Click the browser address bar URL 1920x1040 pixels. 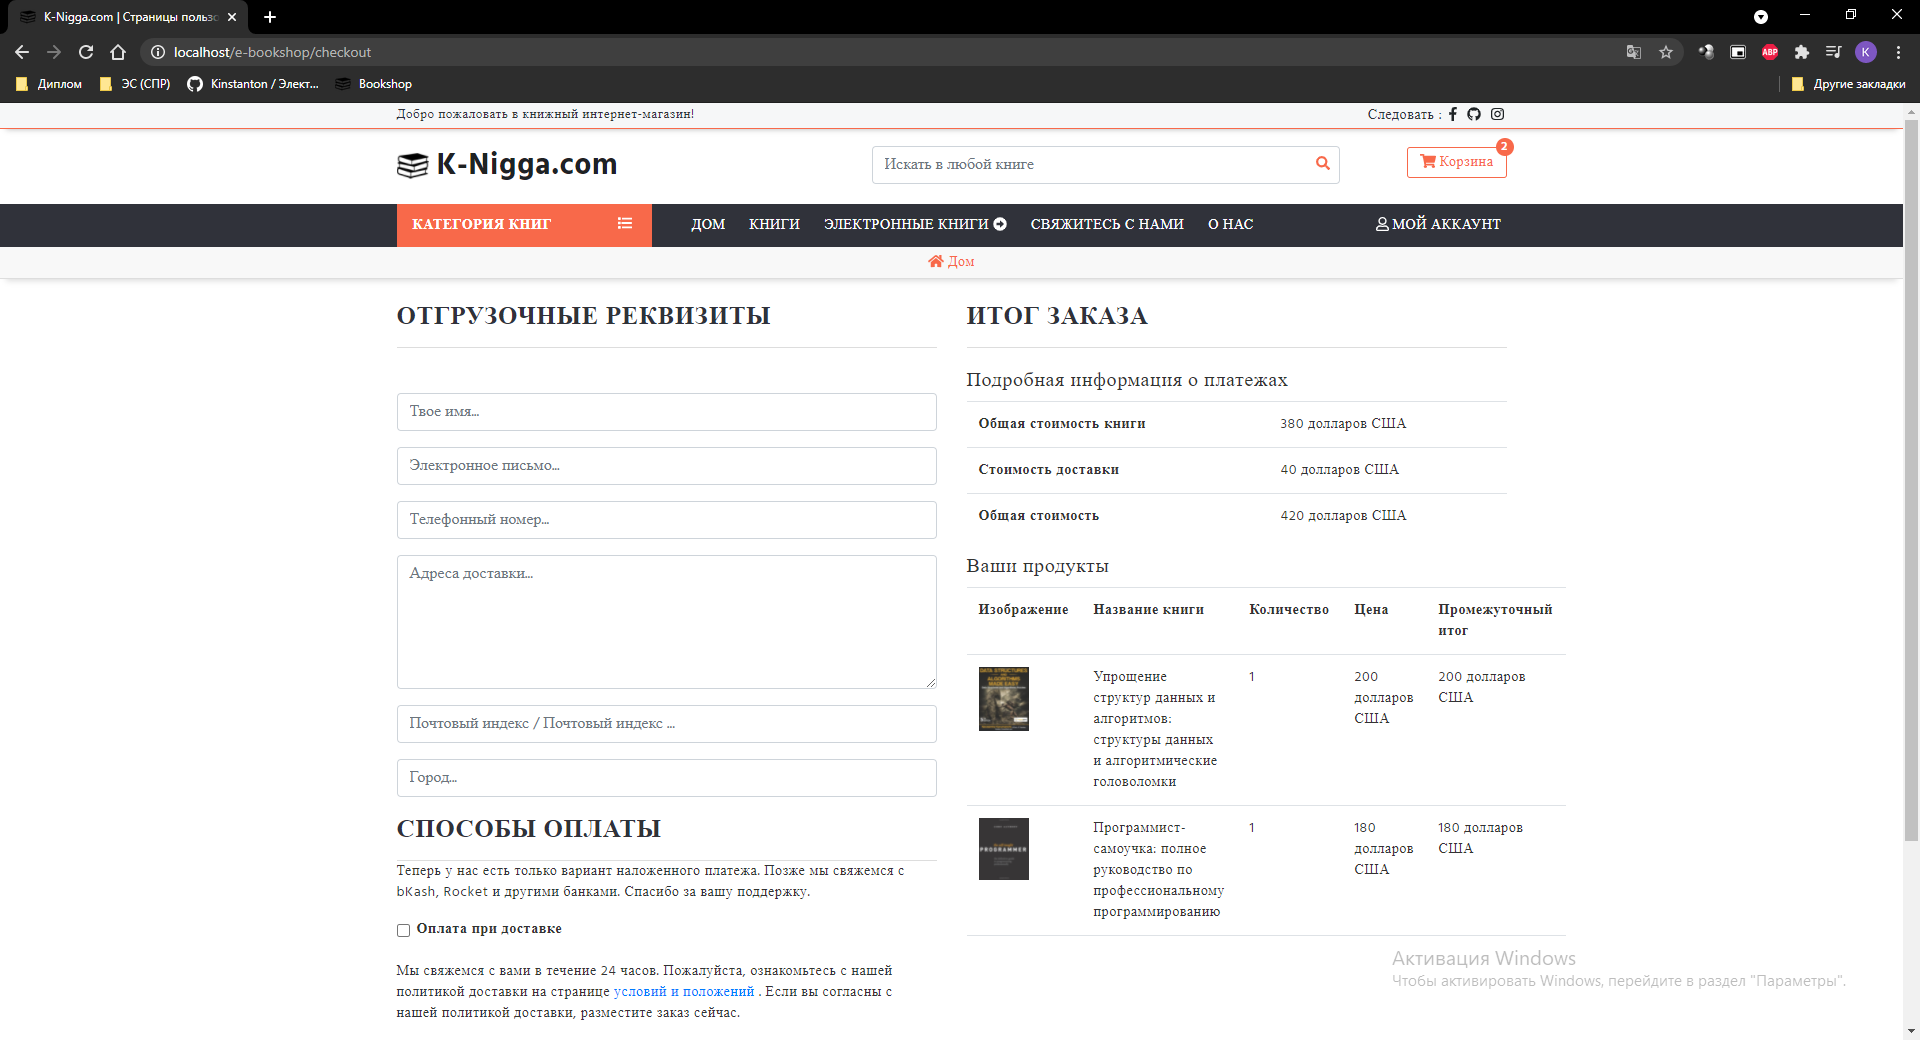point(272,52)
